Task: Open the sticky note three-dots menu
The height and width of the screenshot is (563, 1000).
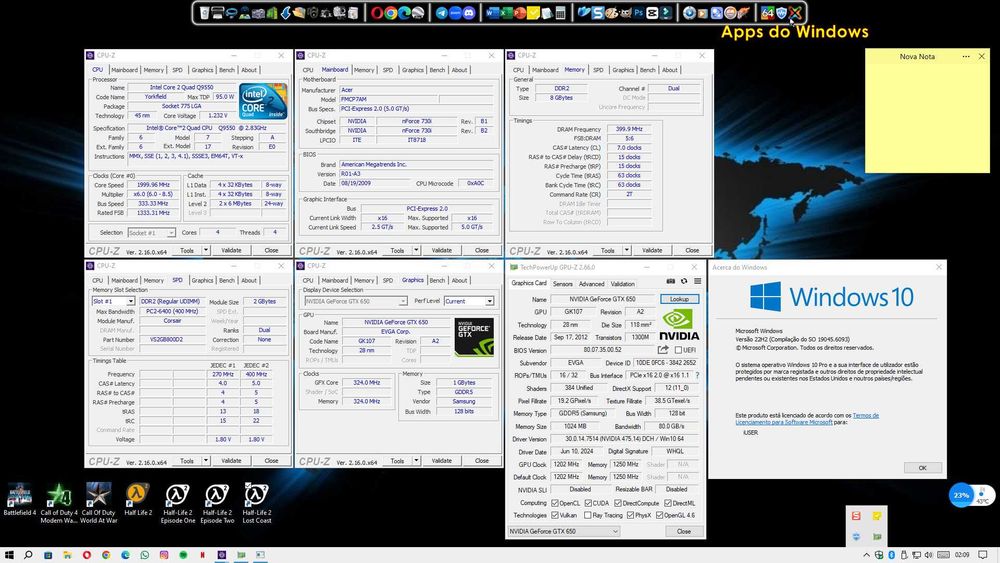Action: [966, 56]
